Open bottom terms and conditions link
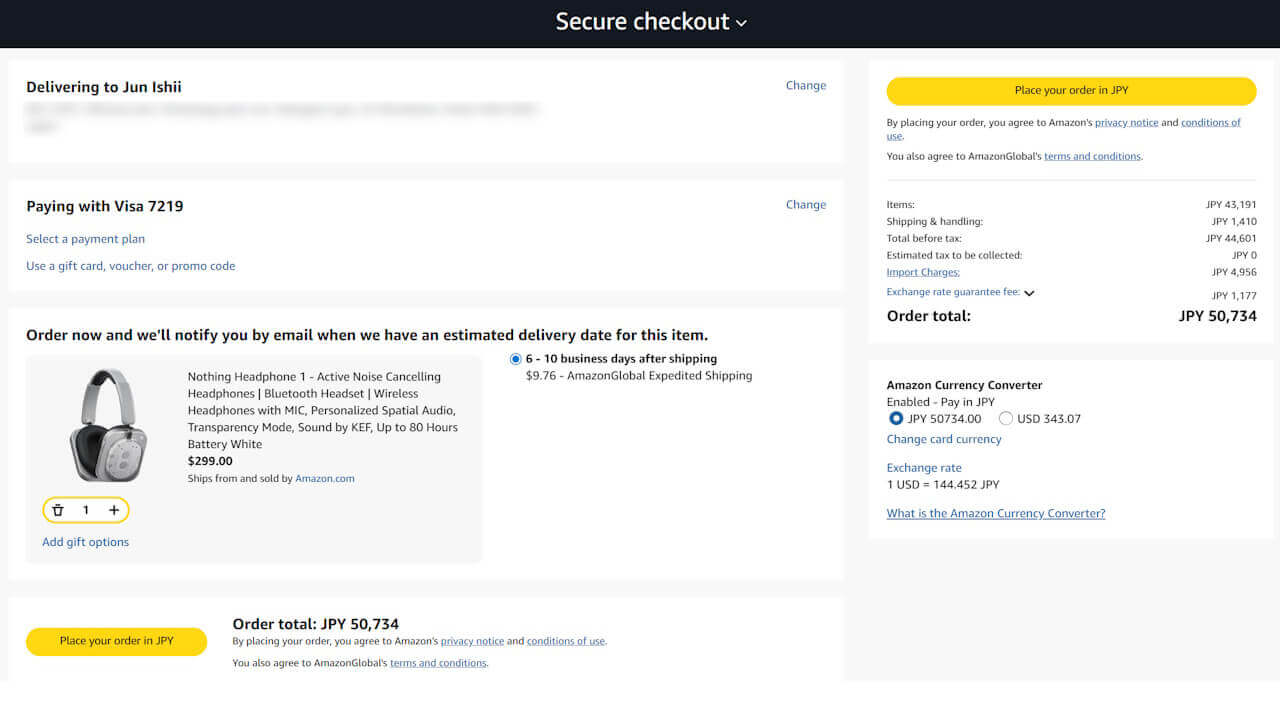This screenshot has height=720, width=1280. click(x=438, y=663)
